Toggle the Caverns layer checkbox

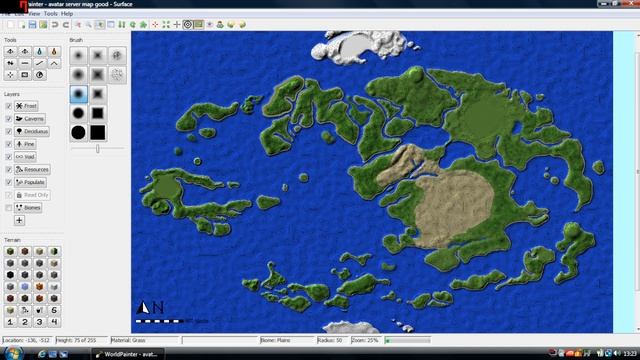9,119
